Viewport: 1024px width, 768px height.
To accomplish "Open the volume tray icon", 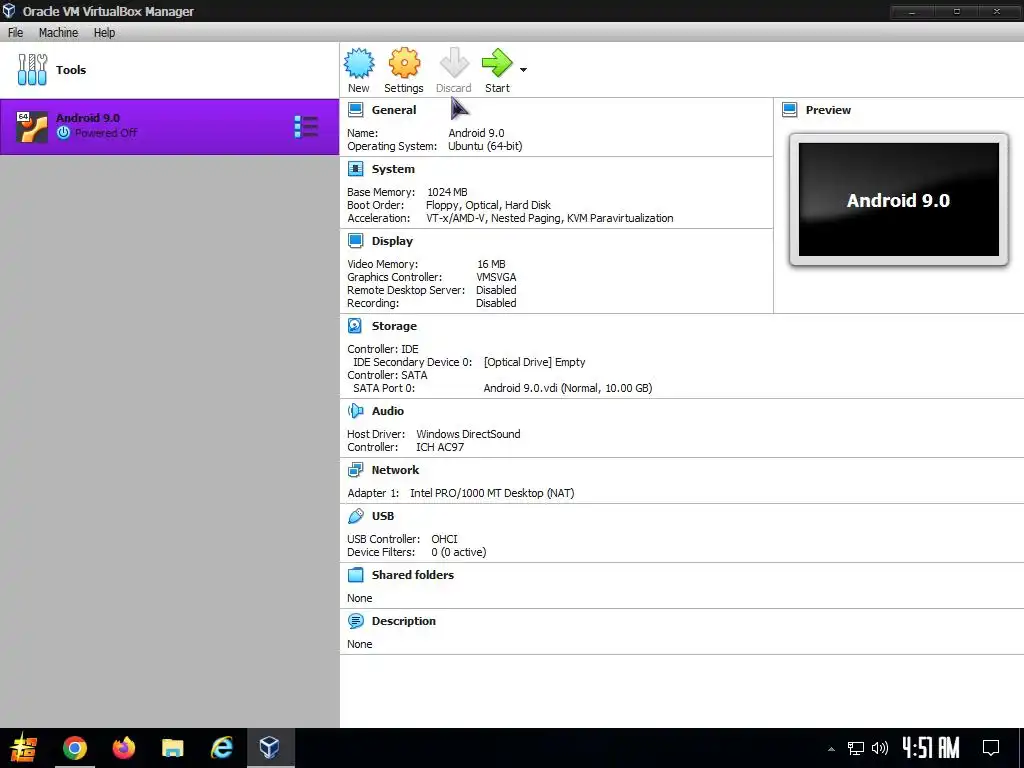I will coord(880,748).
